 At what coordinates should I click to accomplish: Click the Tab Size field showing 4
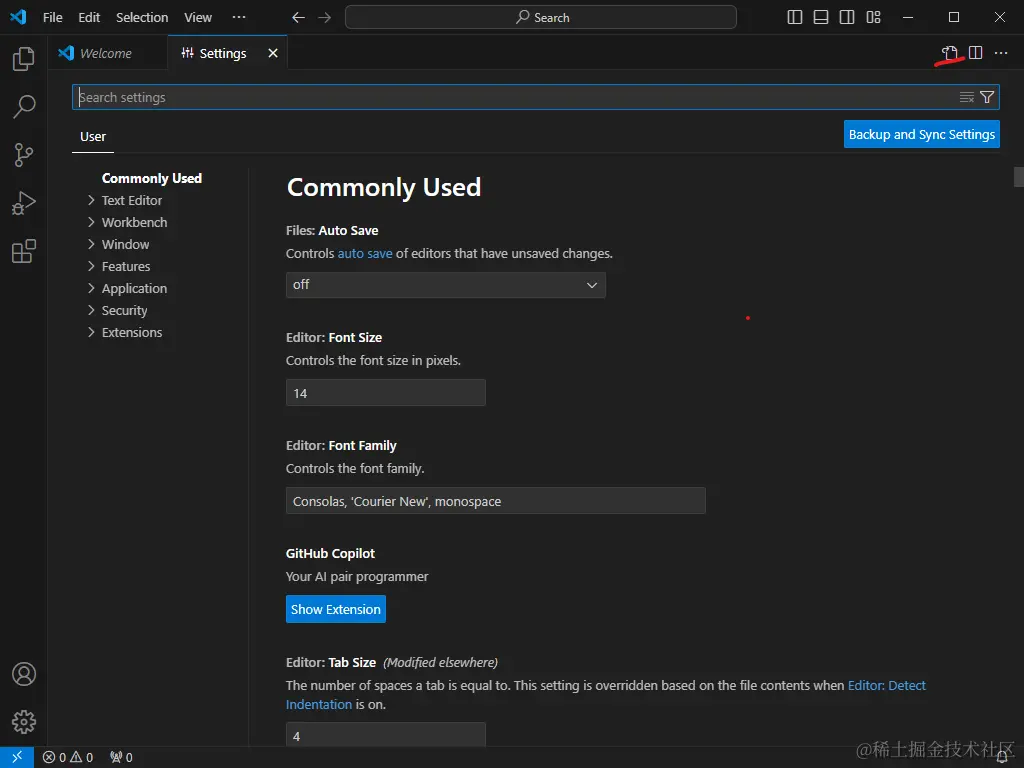pyautogui.click(x=385, y=735)
